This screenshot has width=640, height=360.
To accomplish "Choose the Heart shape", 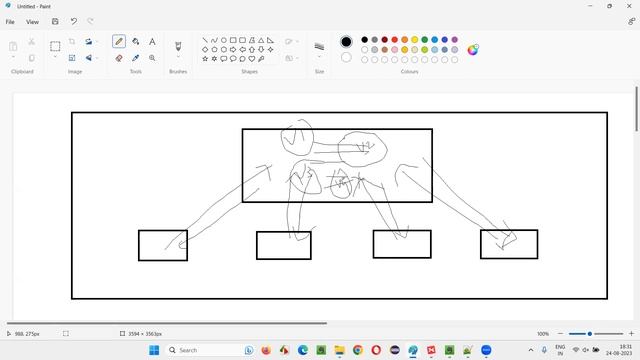I will 252,59.
